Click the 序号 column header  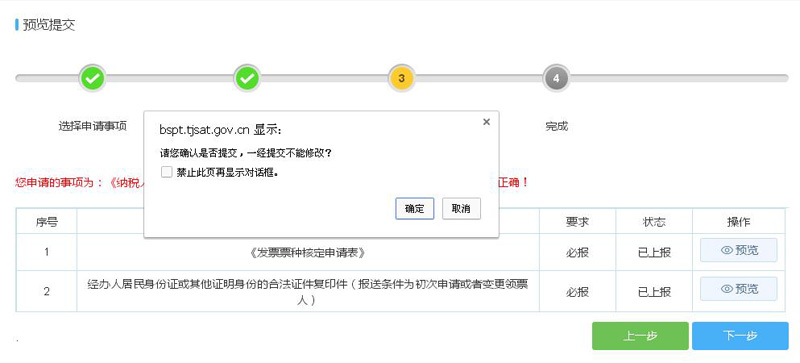(46, 222)
